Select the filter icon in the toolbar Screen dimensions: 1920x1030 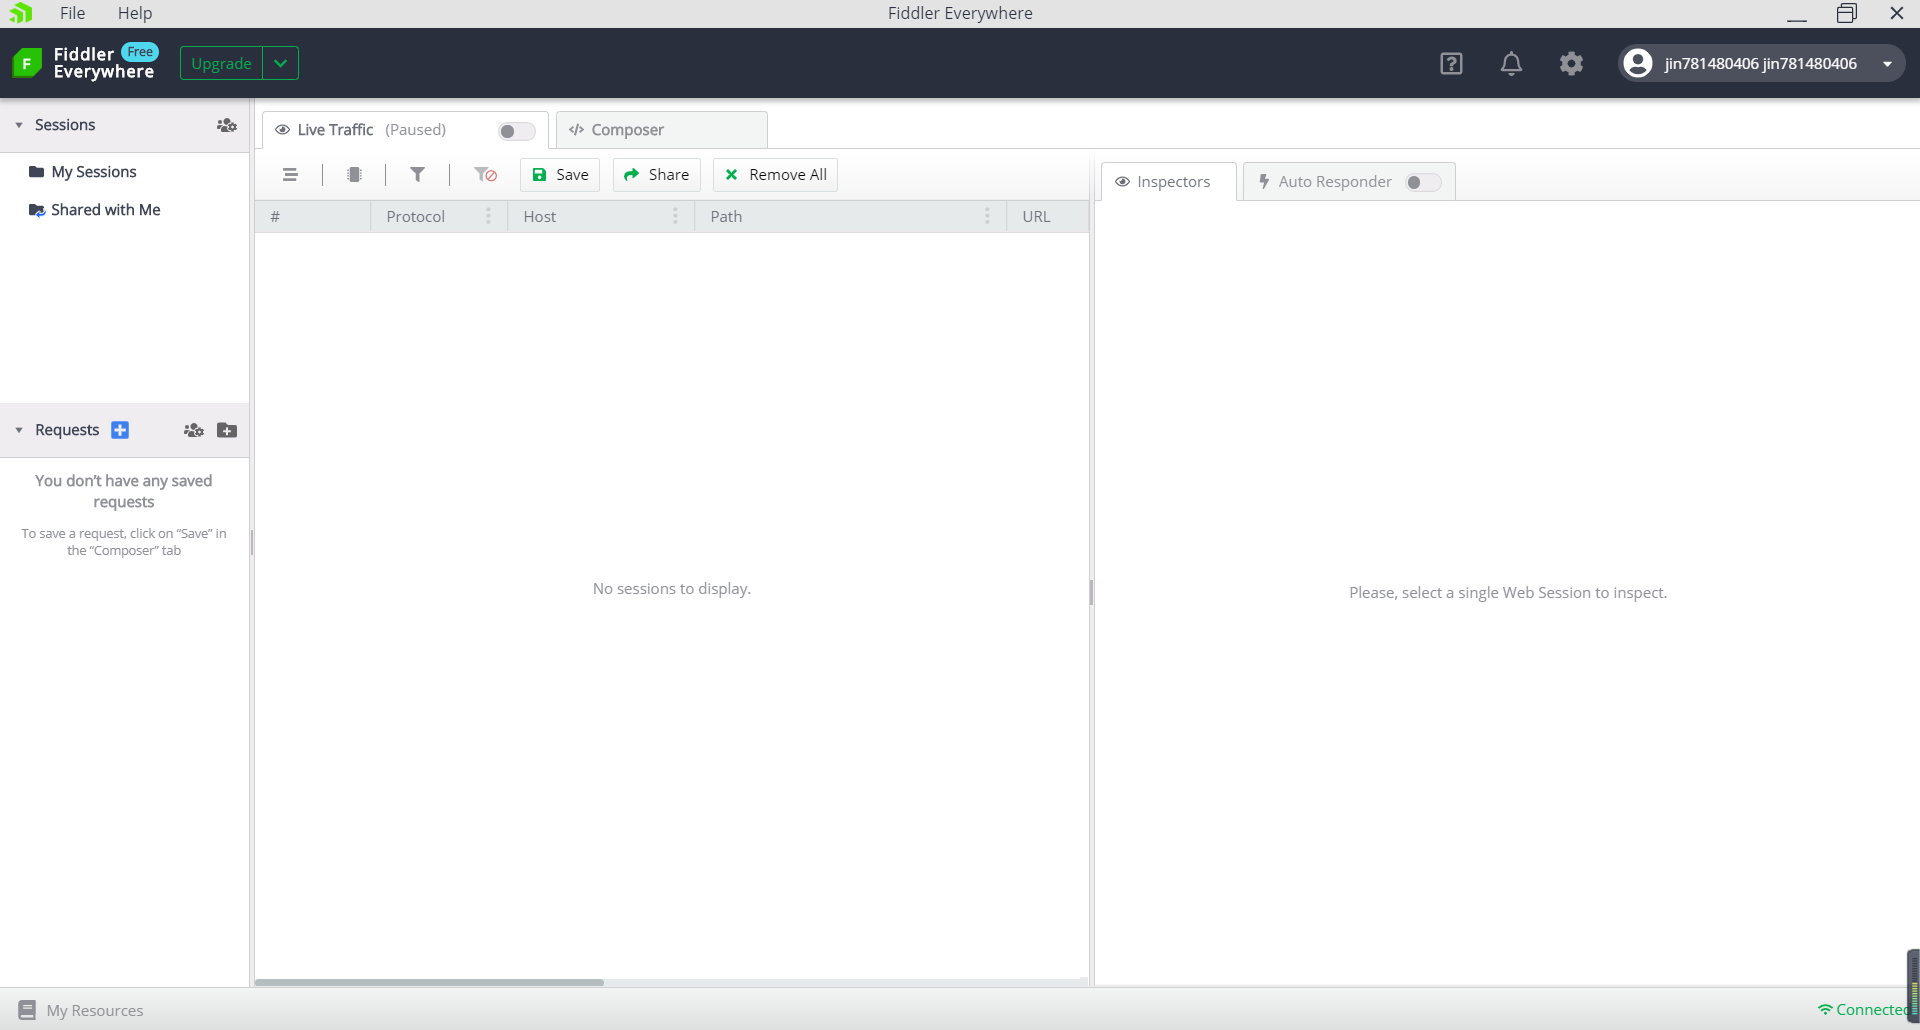tap(417, 174)
